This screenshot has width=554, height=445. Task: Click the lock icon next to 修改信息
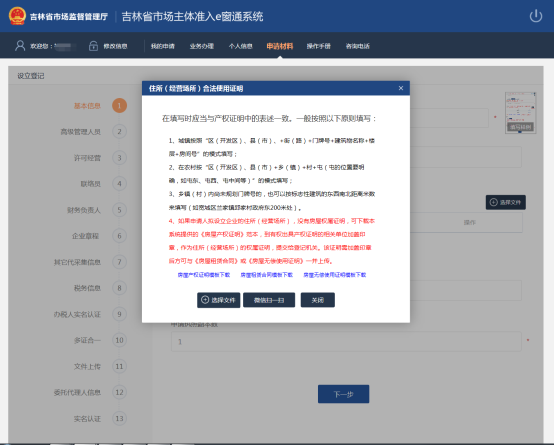pos(93,46)
